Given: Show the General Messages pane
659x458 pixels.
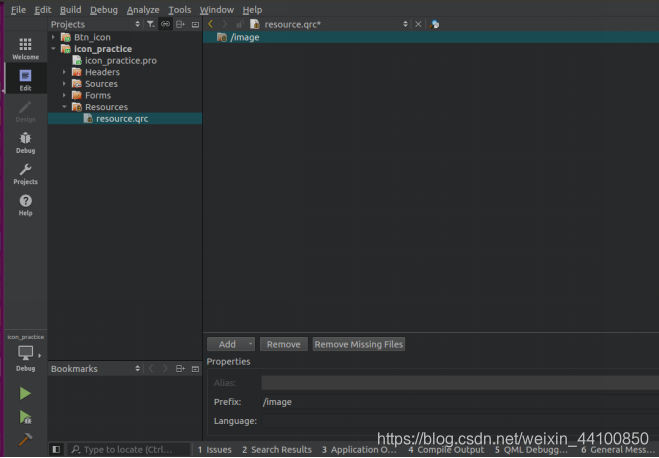Looking at the screenshot, I should coord(619,450).
